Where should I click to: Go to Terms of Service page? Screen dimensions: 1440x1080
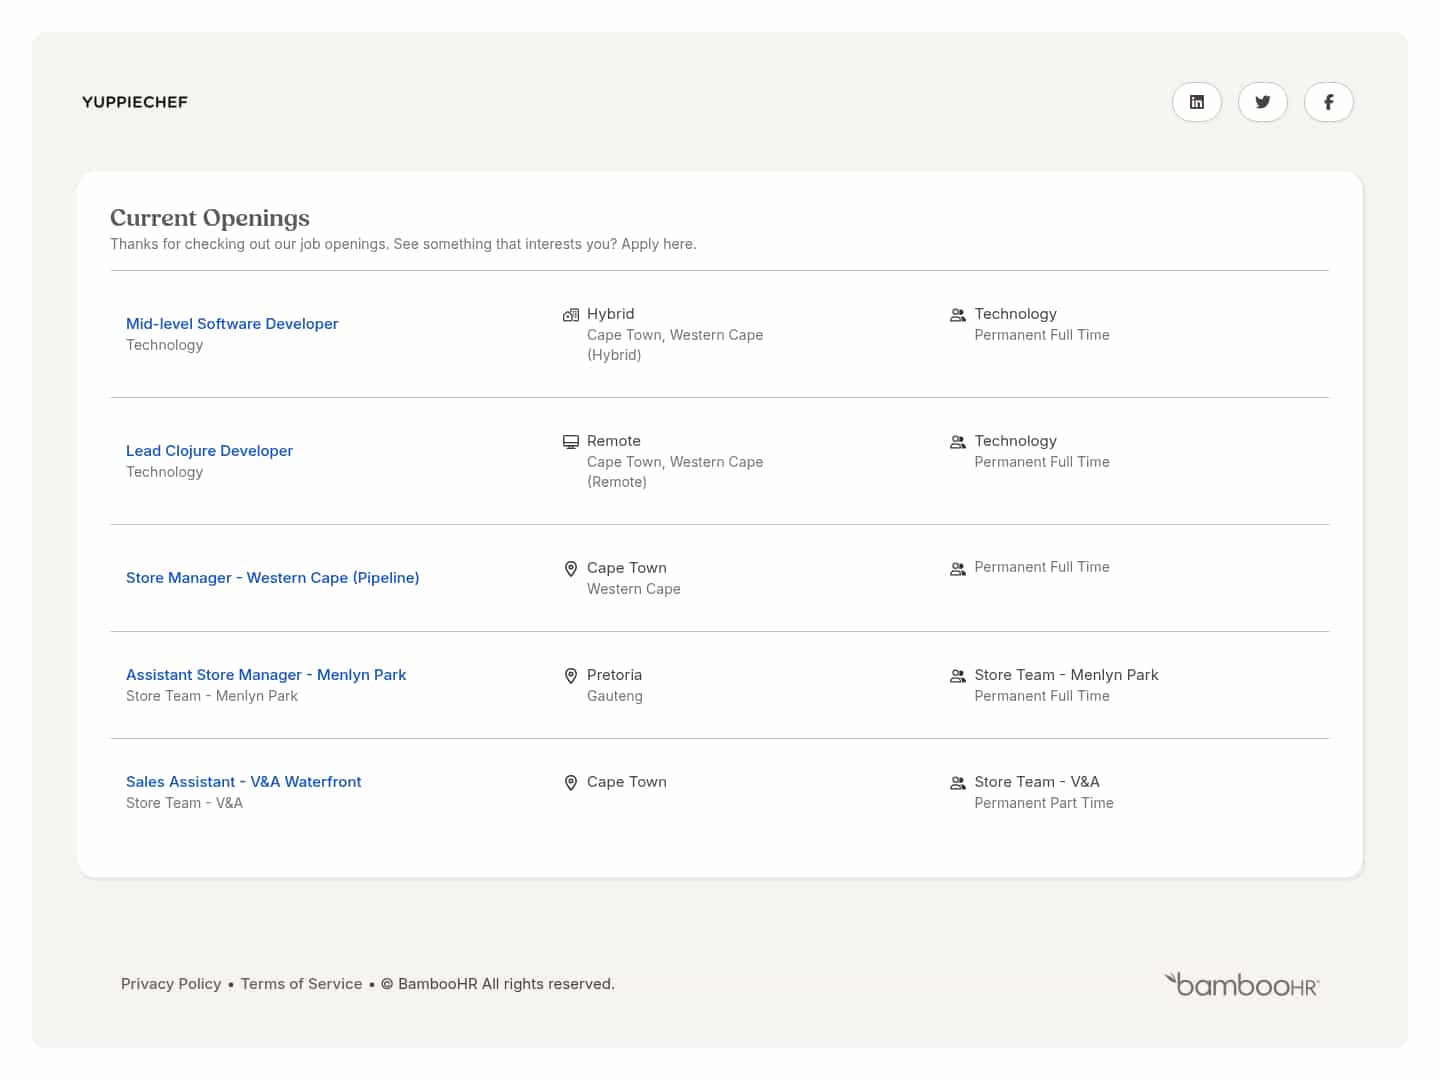(x=301, y=984)
